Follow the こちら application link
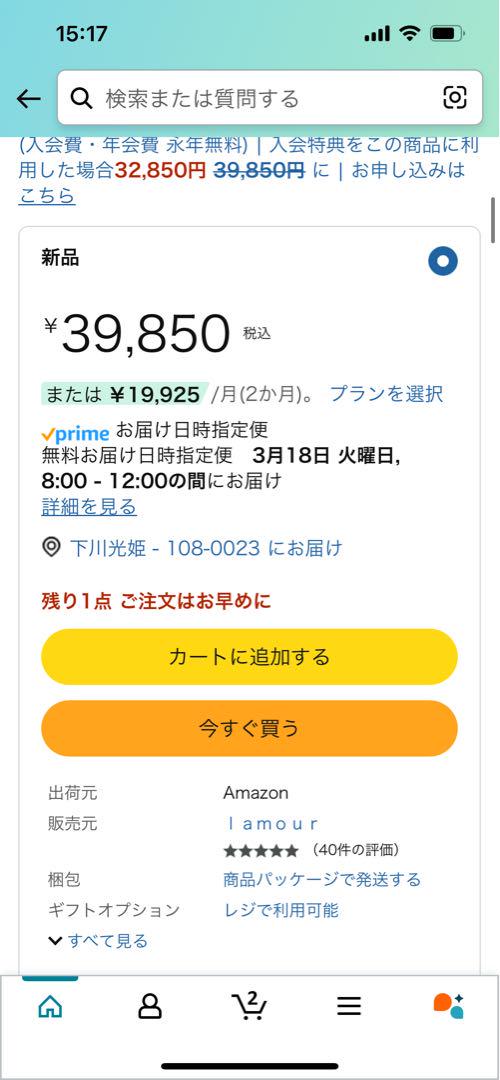This screenshot has height=1080, width=500. pyautogui.click(x=47, y=196)
